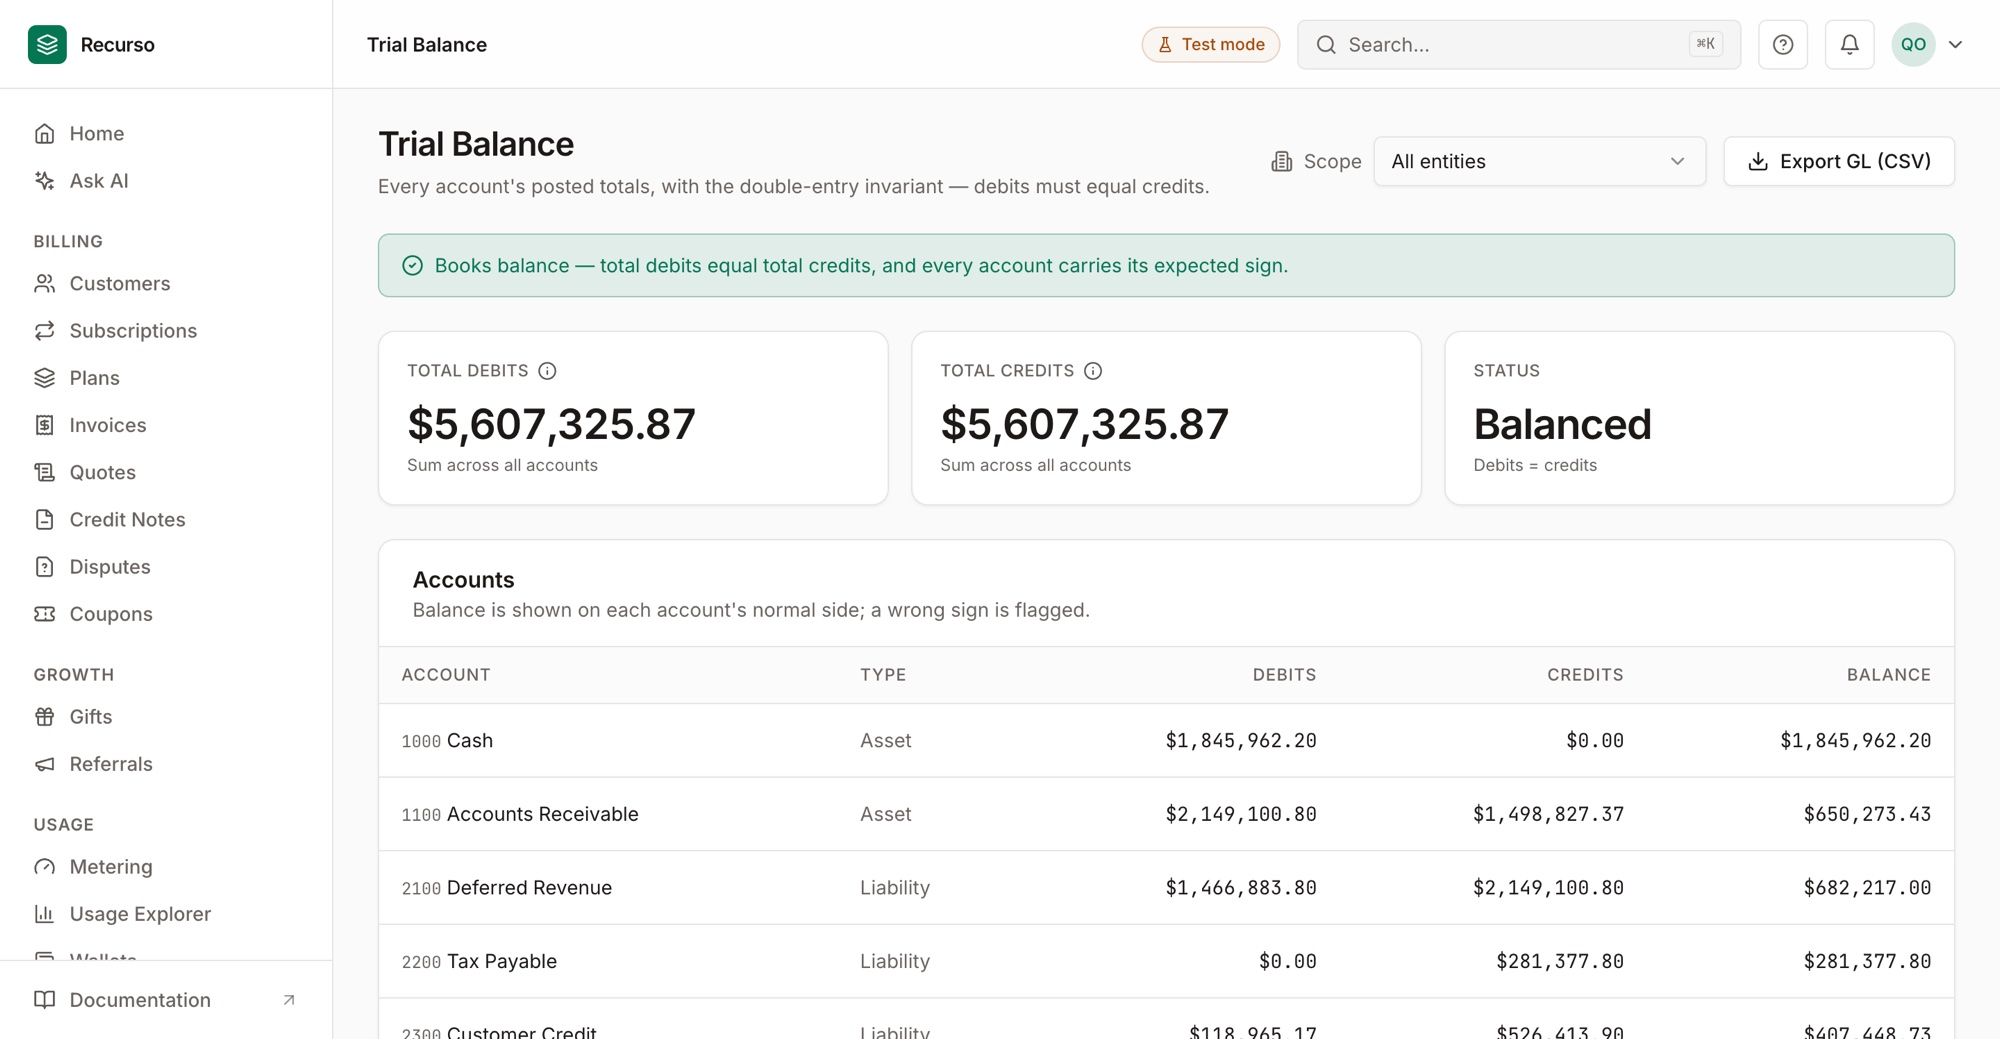Screen dimensions: 2000x1039
Task: Open notifications bell icon
Action: (1850, 45)
